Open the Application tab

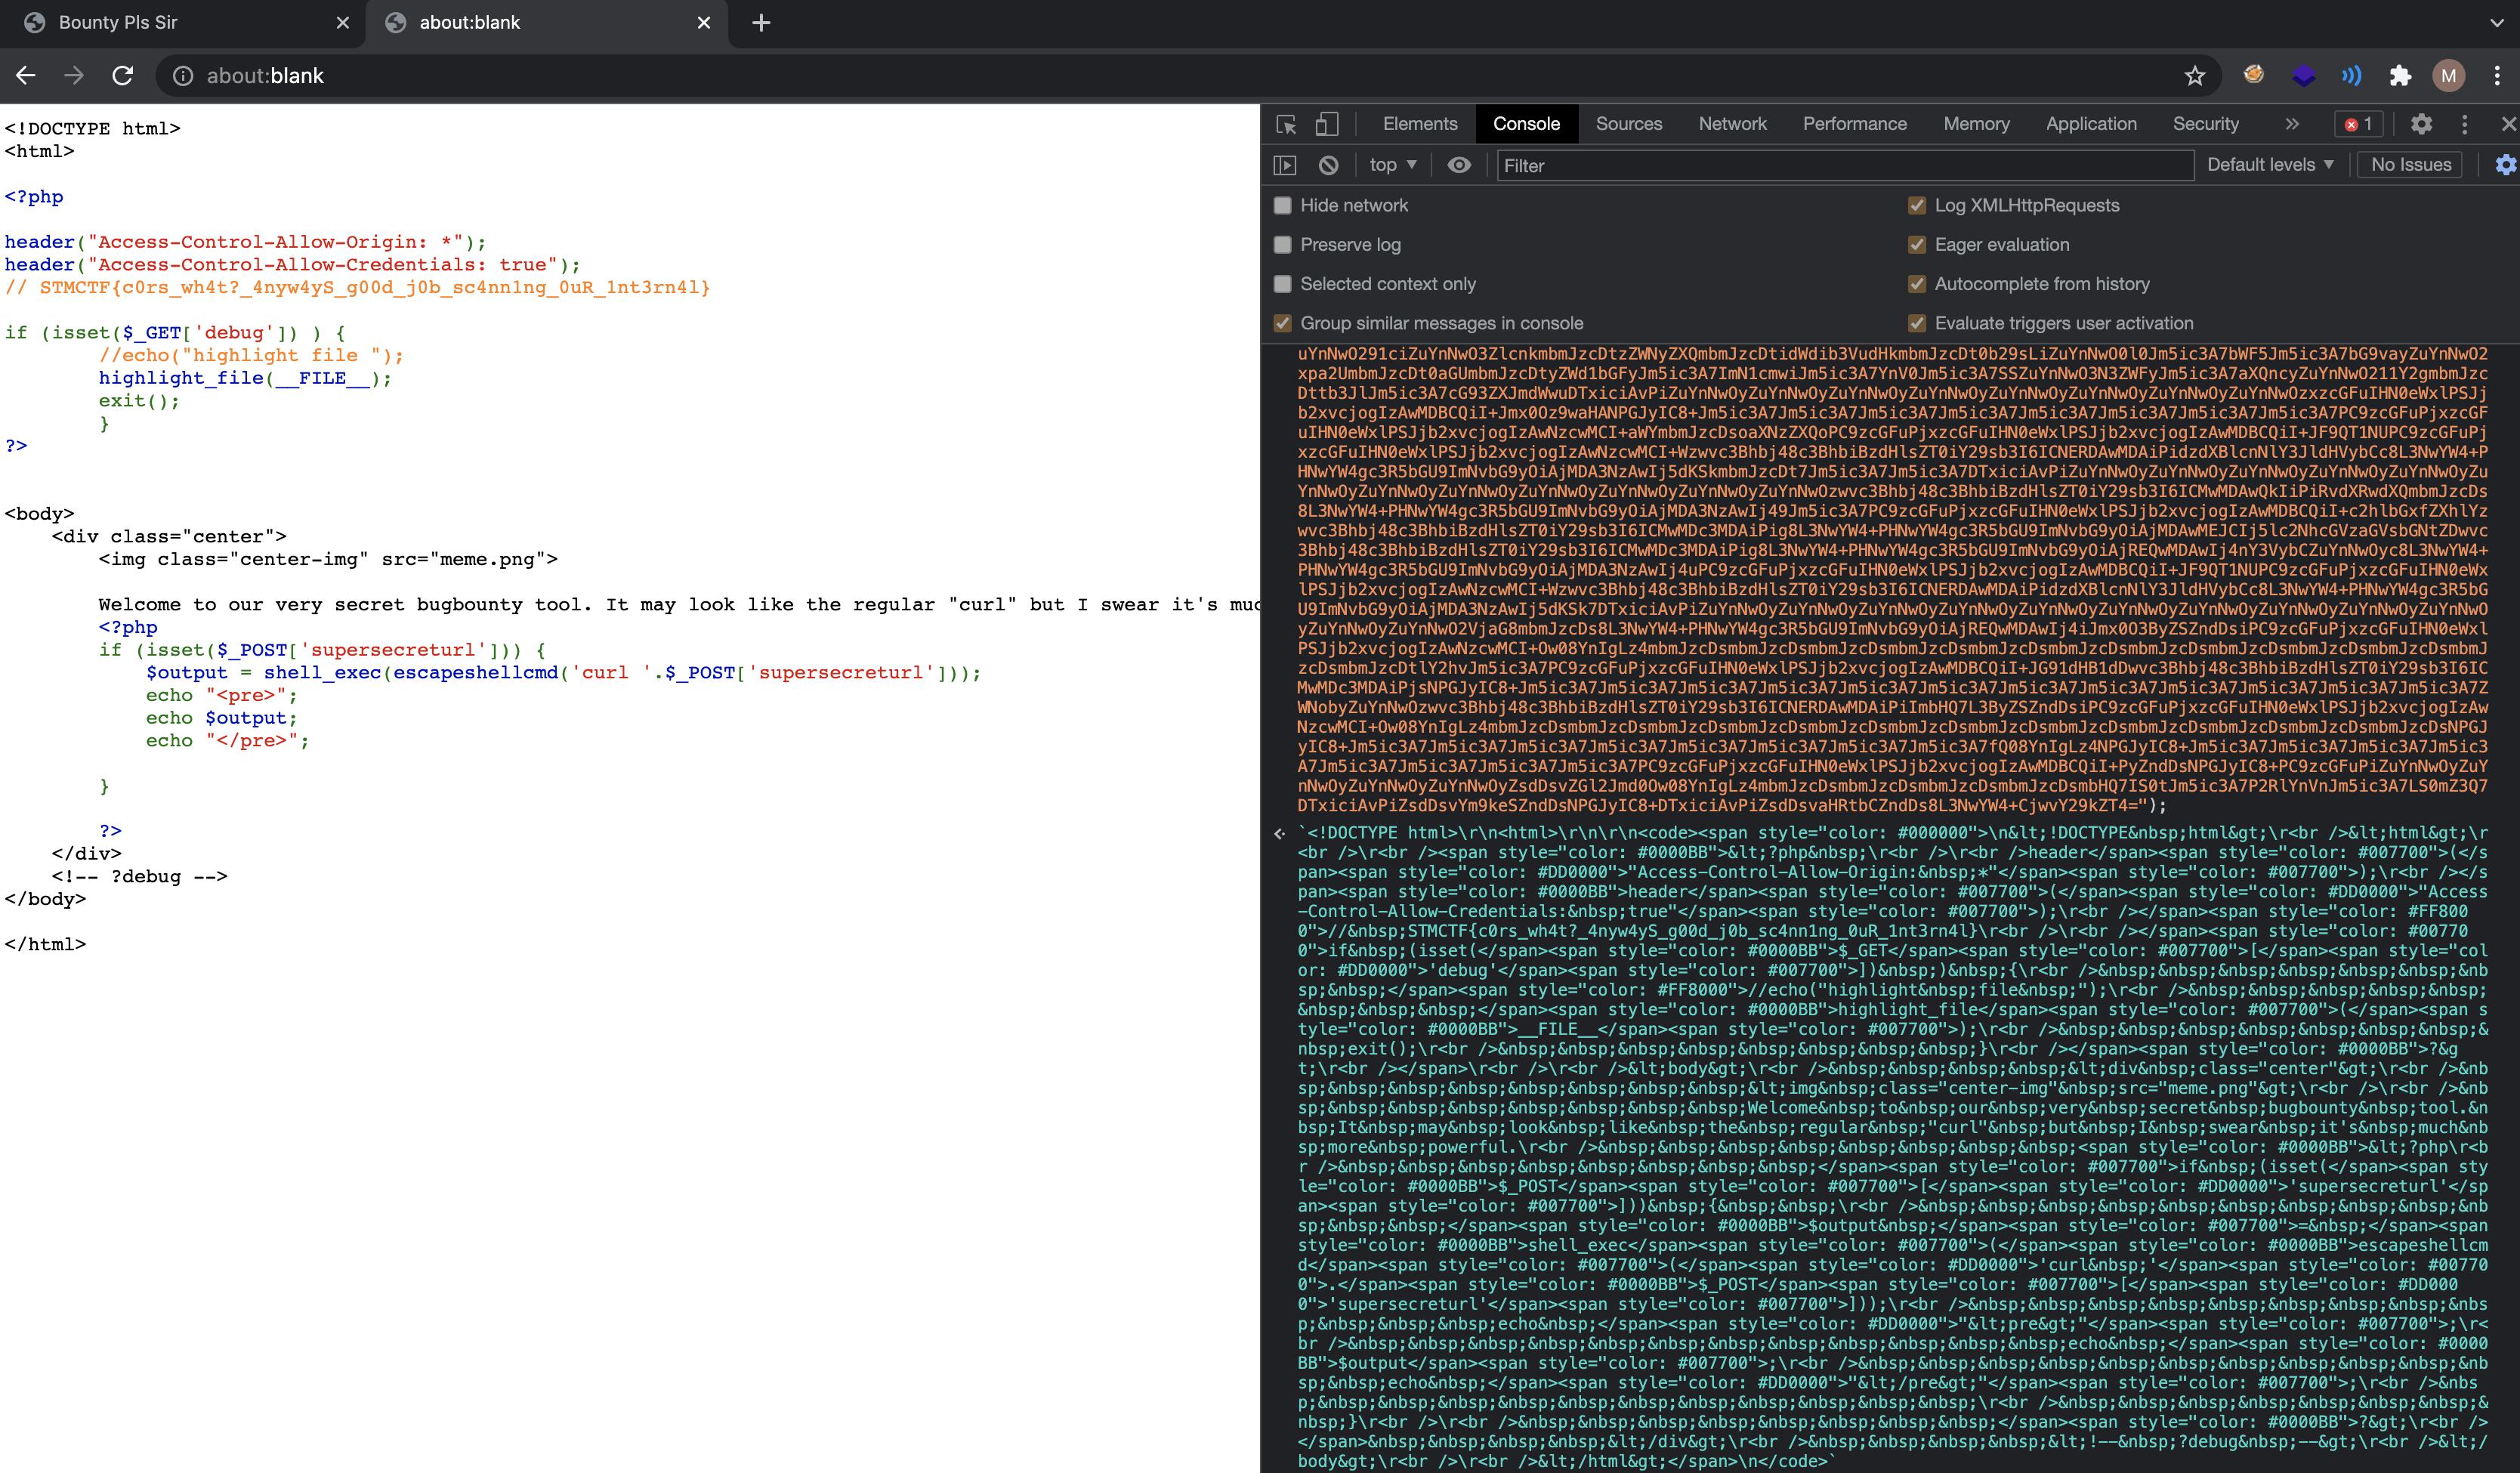pos(2091,124)
